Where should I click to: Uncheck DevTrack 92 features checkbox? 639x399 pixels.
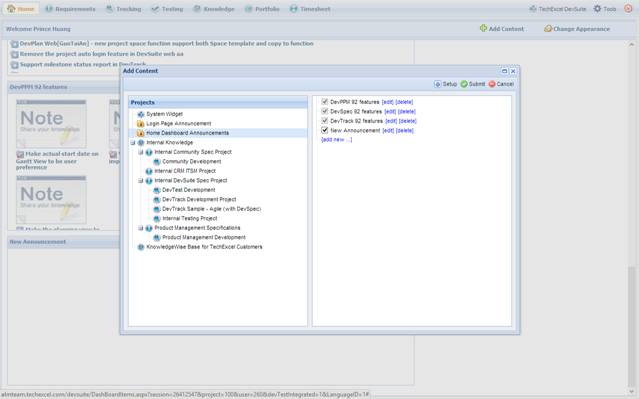click(324, 121)
